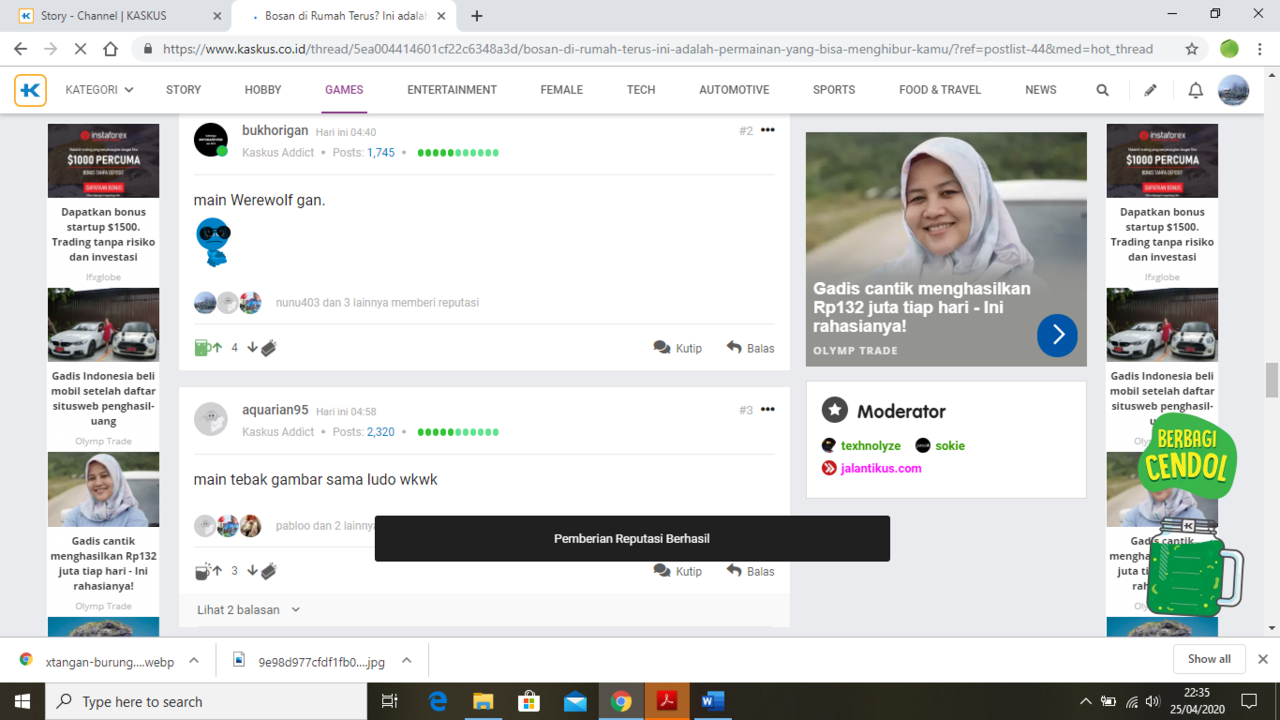Click Balas on bukhorigan's post
The image size is (1280, 720).
[750, 348]
